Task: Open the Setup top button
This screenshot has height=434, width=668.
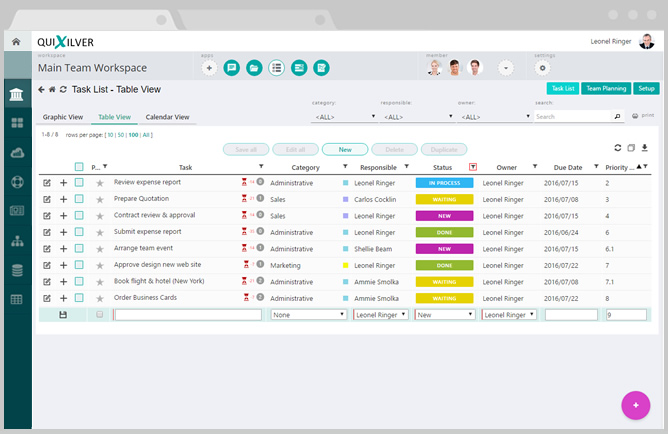Action: [646, 88]
